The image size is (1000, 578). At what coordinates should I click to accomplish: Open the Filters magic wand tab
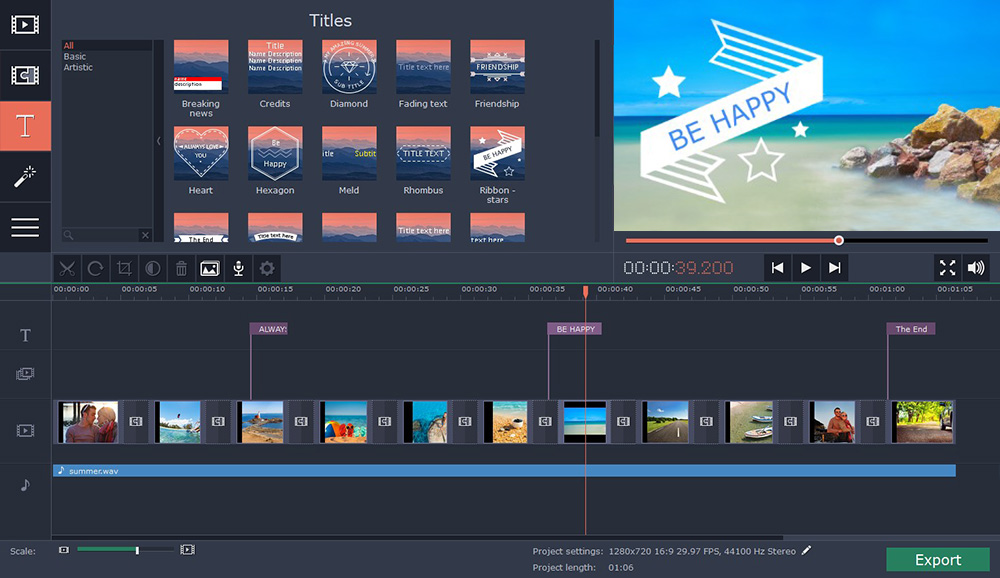[25, 176]
